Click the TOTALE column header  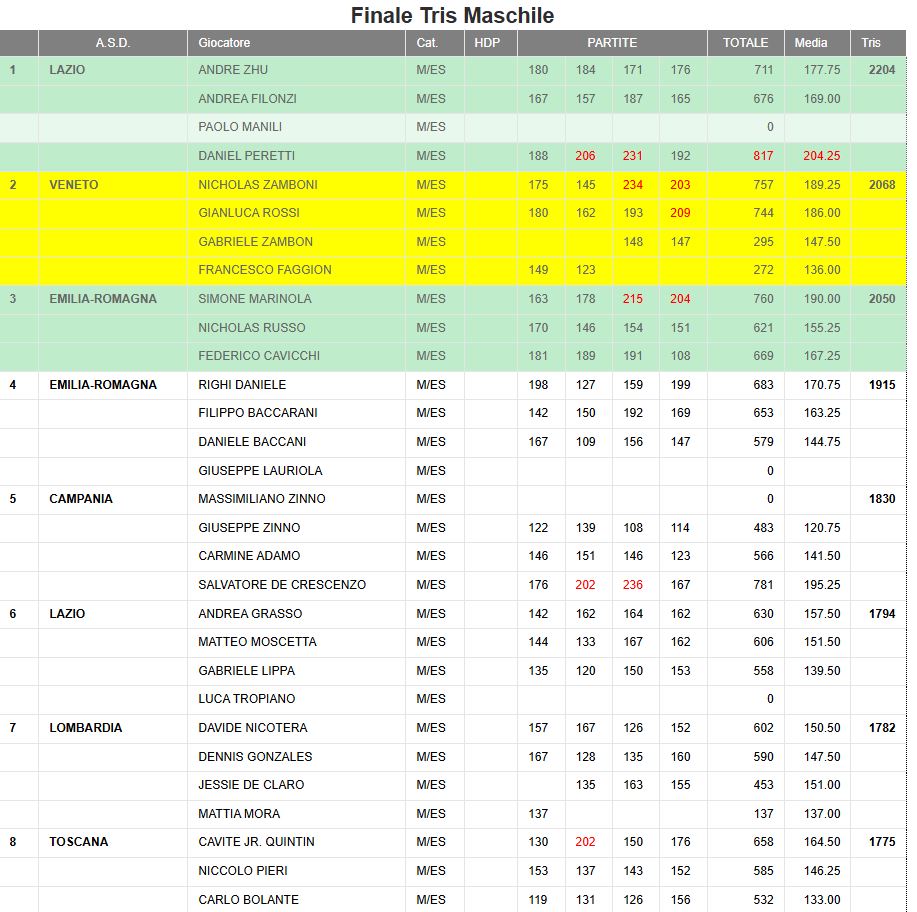[745, 43]
